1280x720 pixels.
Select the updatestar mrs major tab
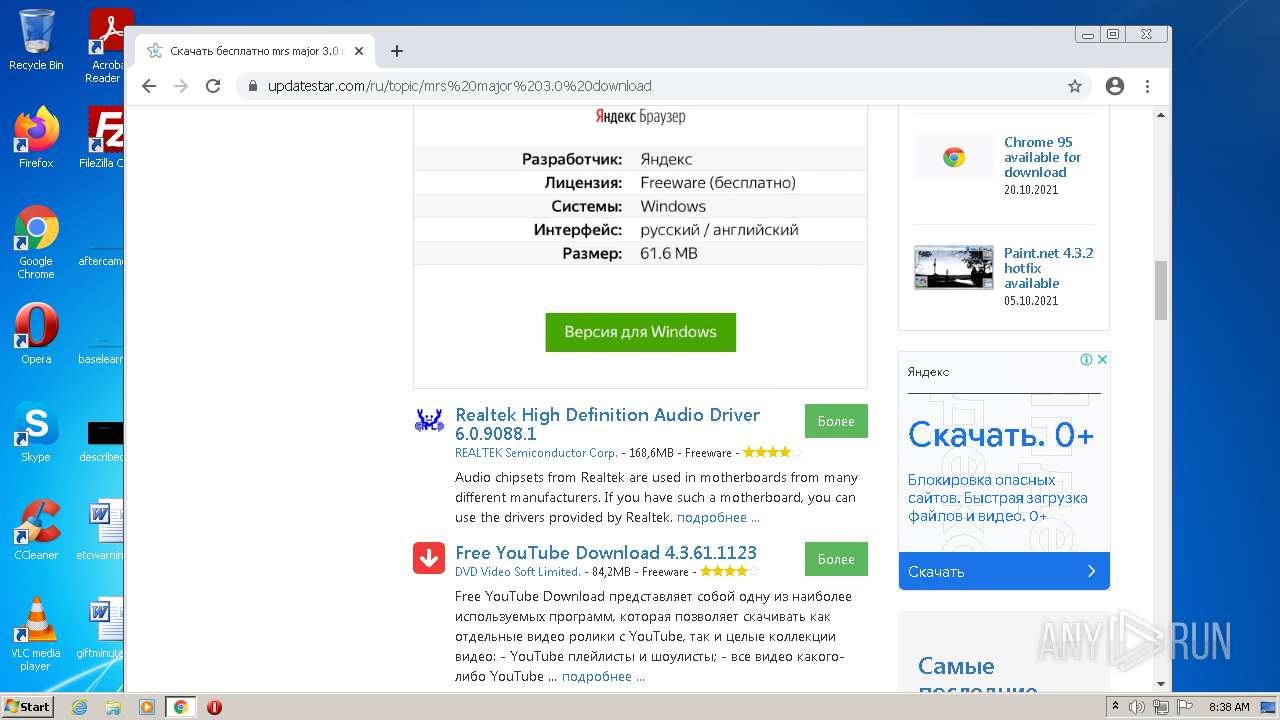coord(255,51)
